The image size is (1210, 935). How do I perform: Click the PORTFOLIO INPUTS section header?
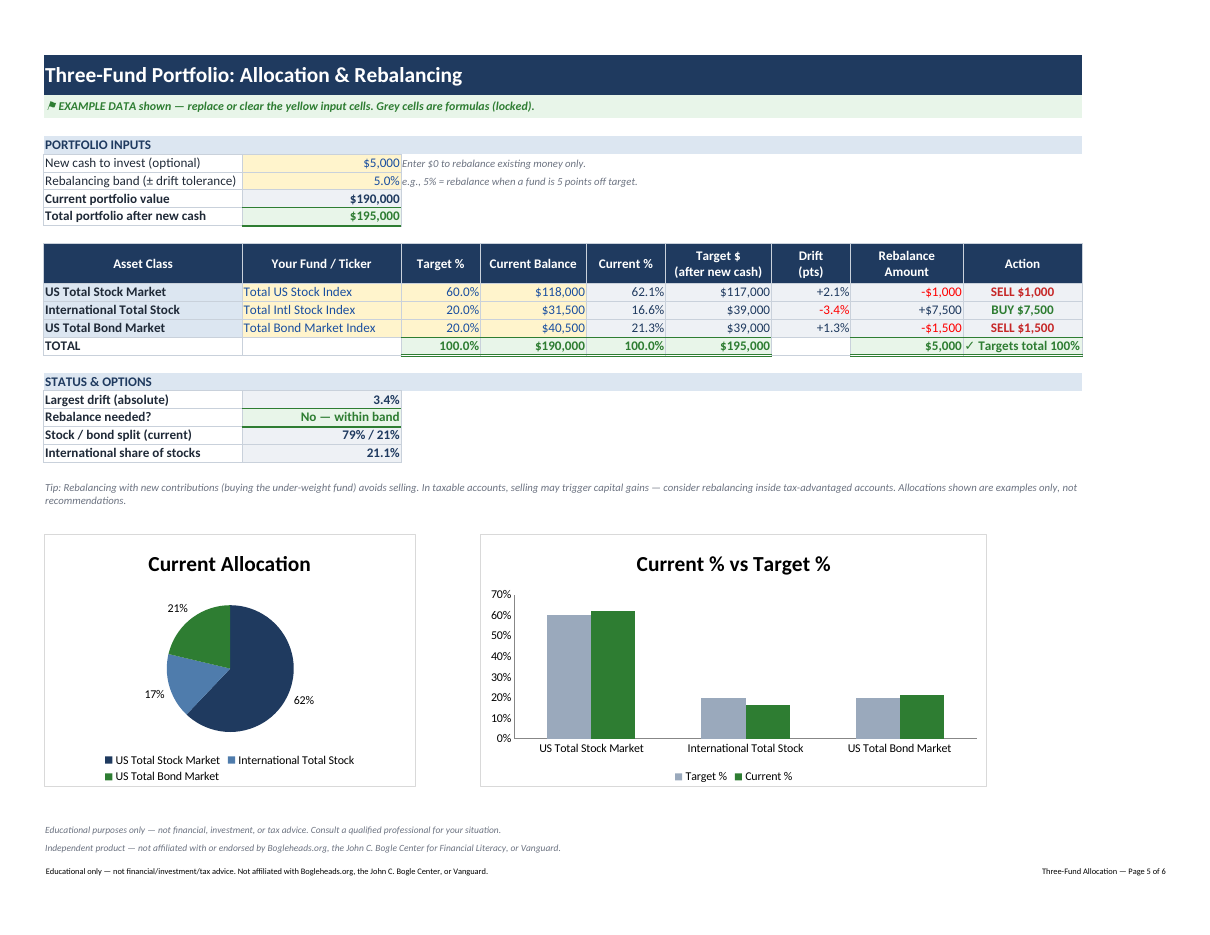563,145
